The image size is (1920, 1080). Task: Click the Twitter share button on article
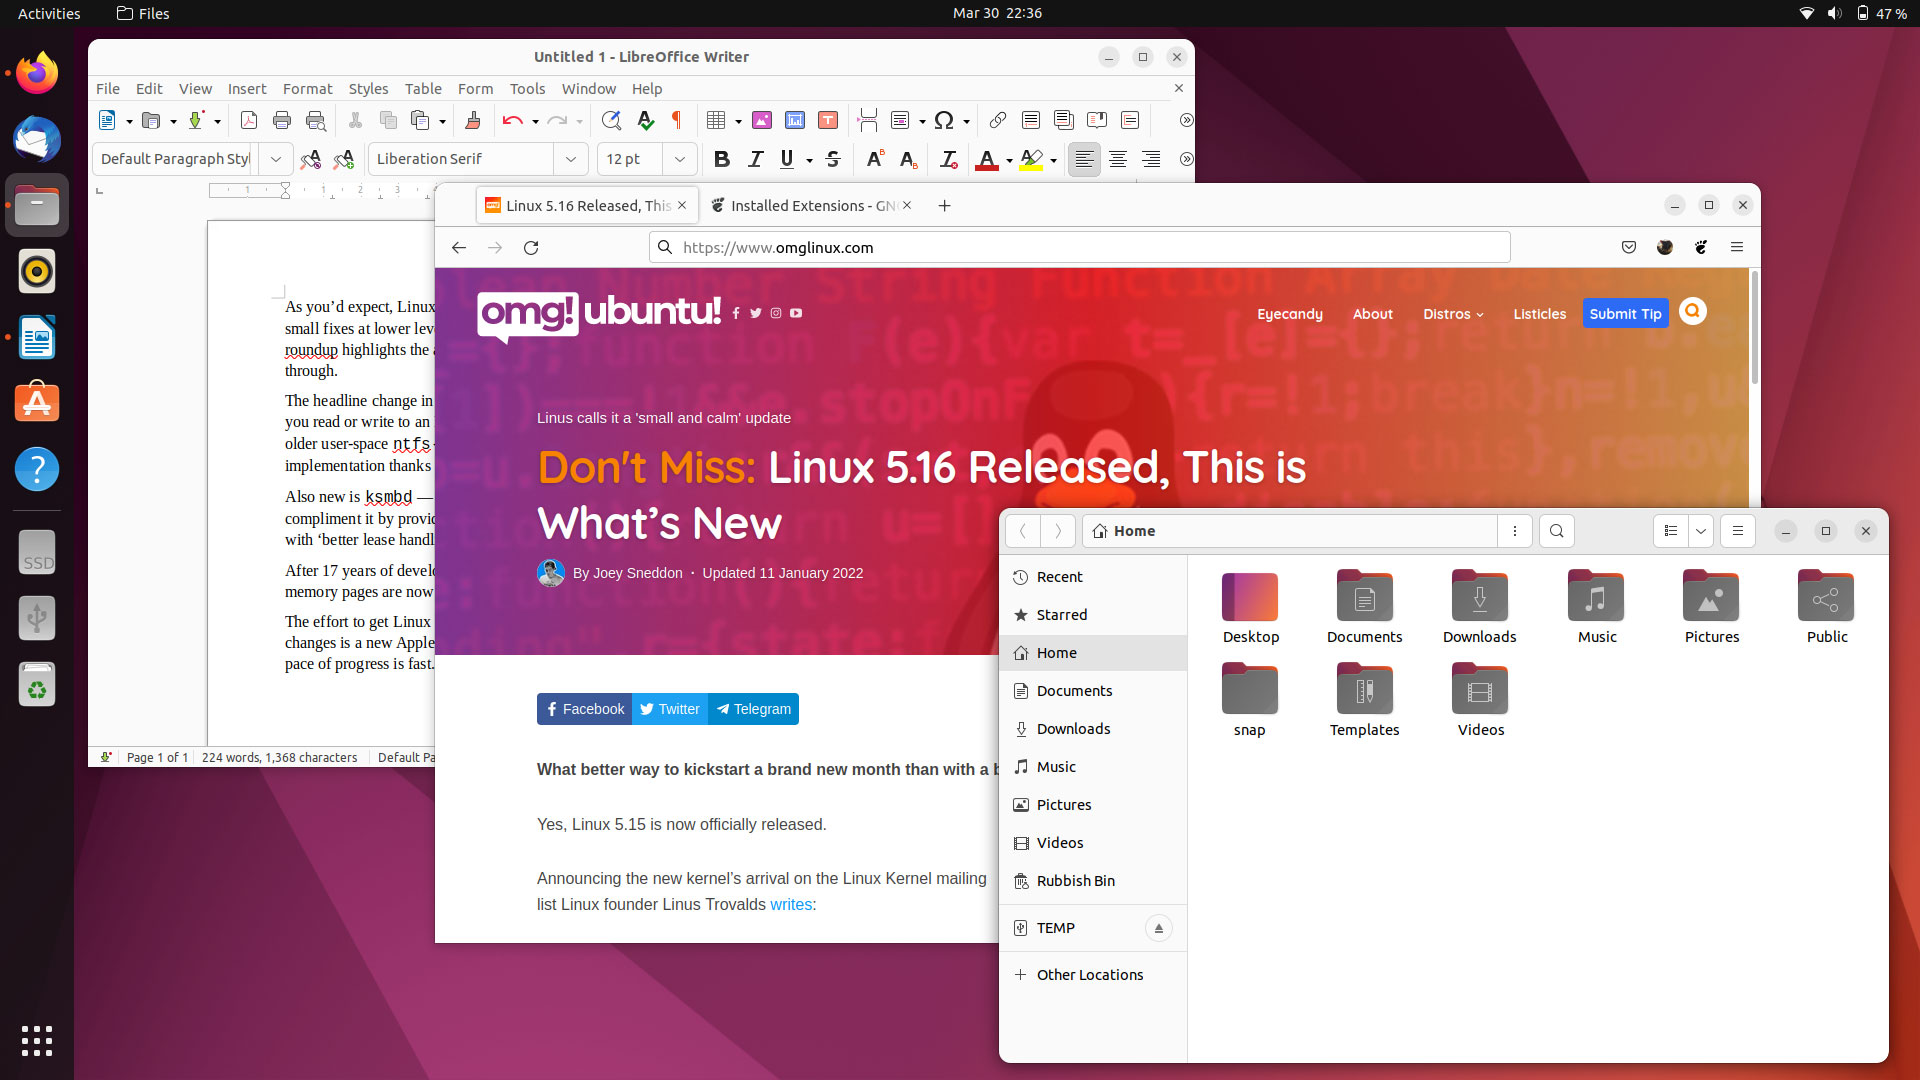(x=670, y=709)
